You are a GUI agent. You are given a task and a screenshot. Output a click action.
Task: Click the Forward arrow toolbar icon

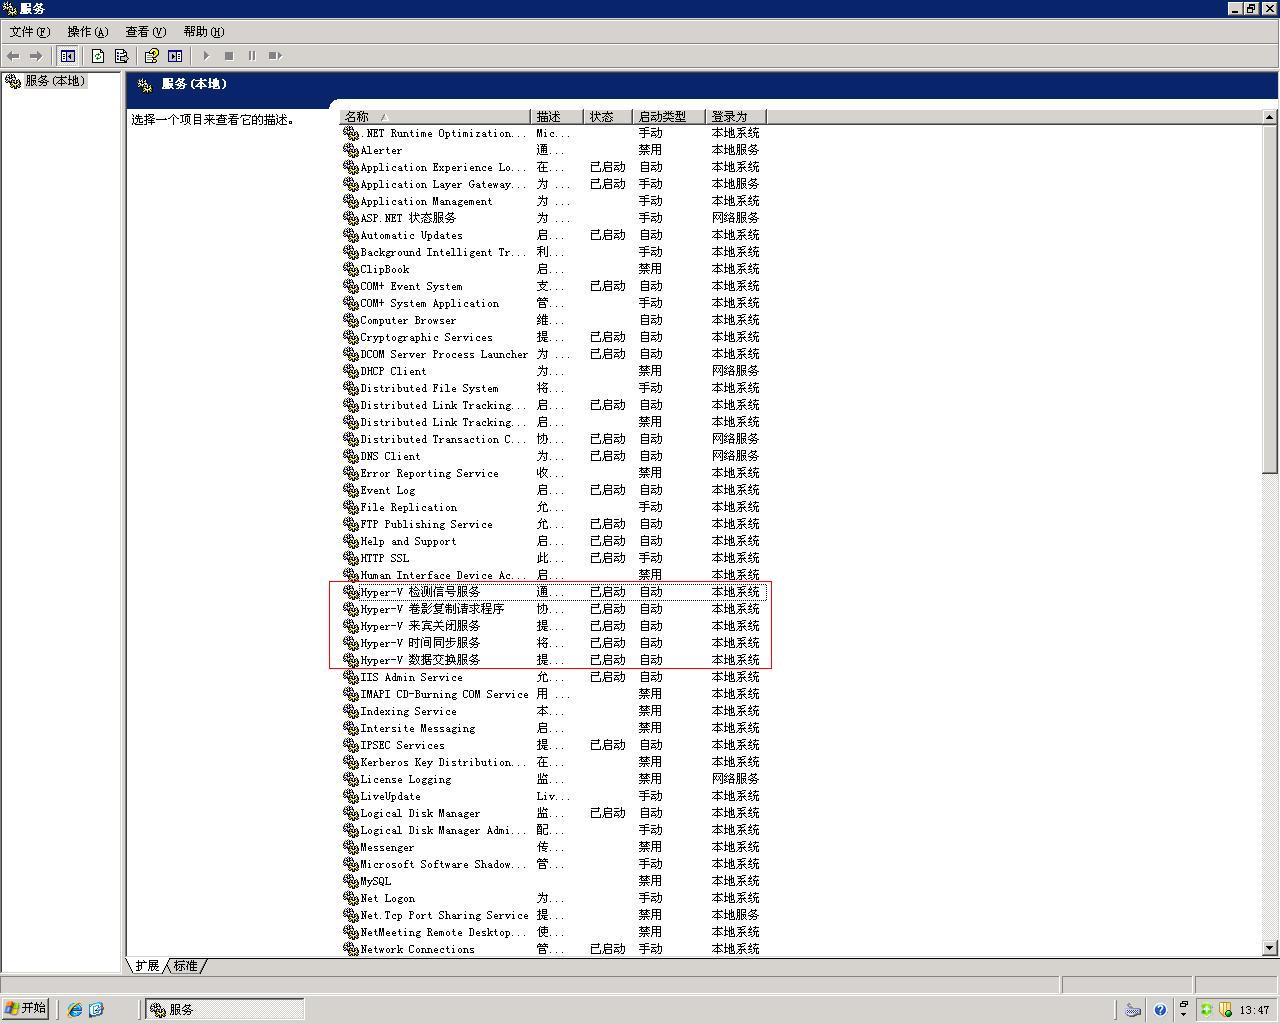(x=36, y=56)
